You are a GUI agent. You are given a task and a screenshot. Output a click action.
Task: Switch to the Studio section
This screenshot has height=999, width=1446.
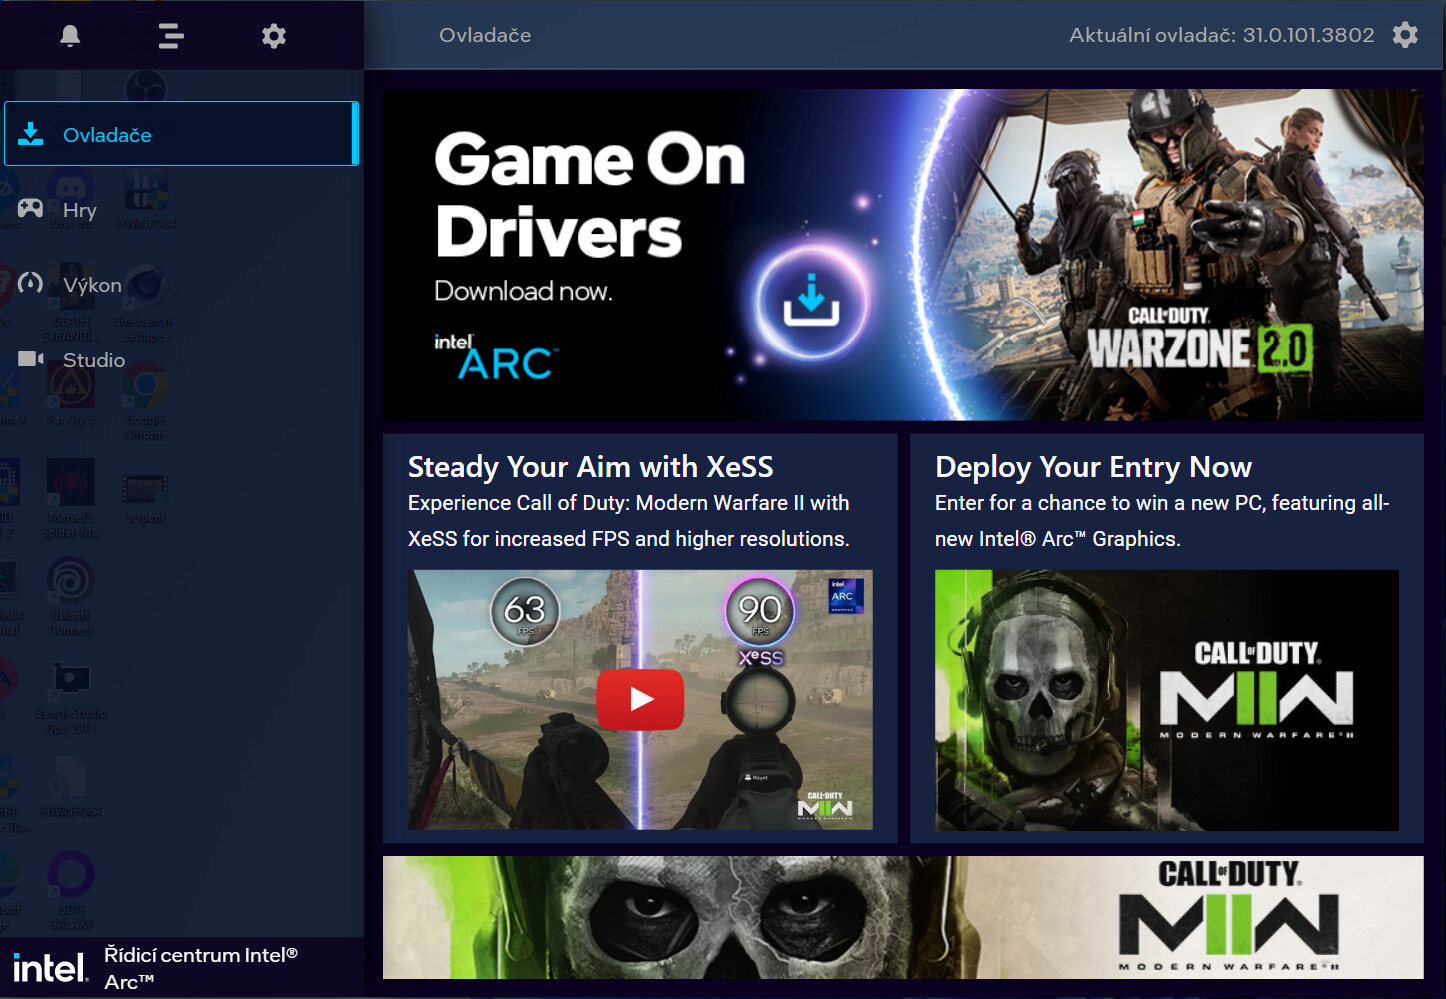pos(94,360)
